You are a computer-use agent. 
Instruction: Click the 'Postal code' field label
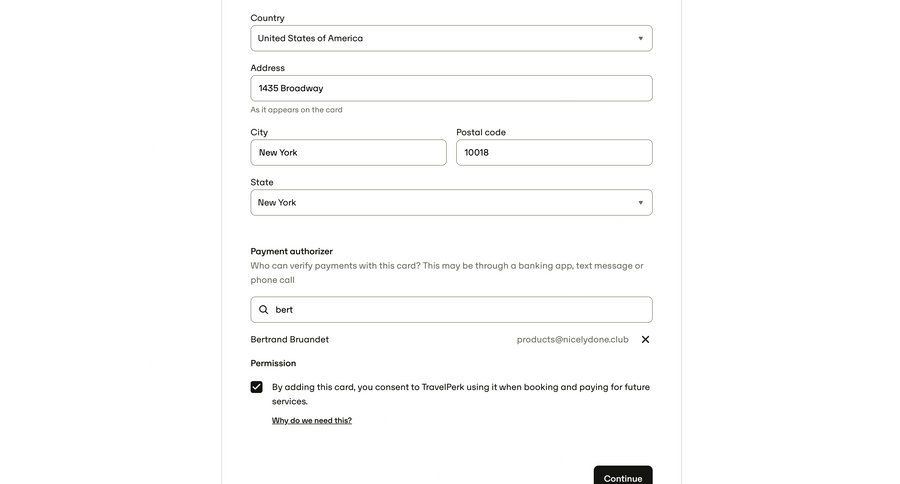[481, 132]
